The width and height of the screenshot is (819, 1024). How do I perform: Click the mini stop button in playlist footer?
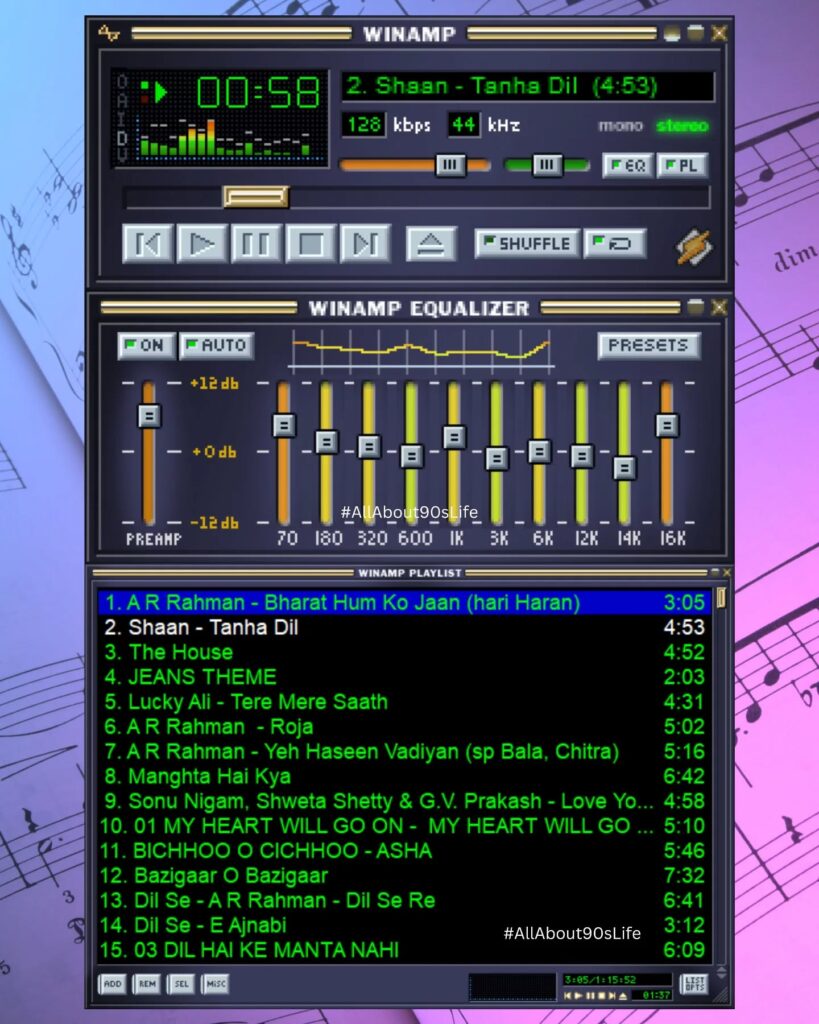tap(602, 996)
